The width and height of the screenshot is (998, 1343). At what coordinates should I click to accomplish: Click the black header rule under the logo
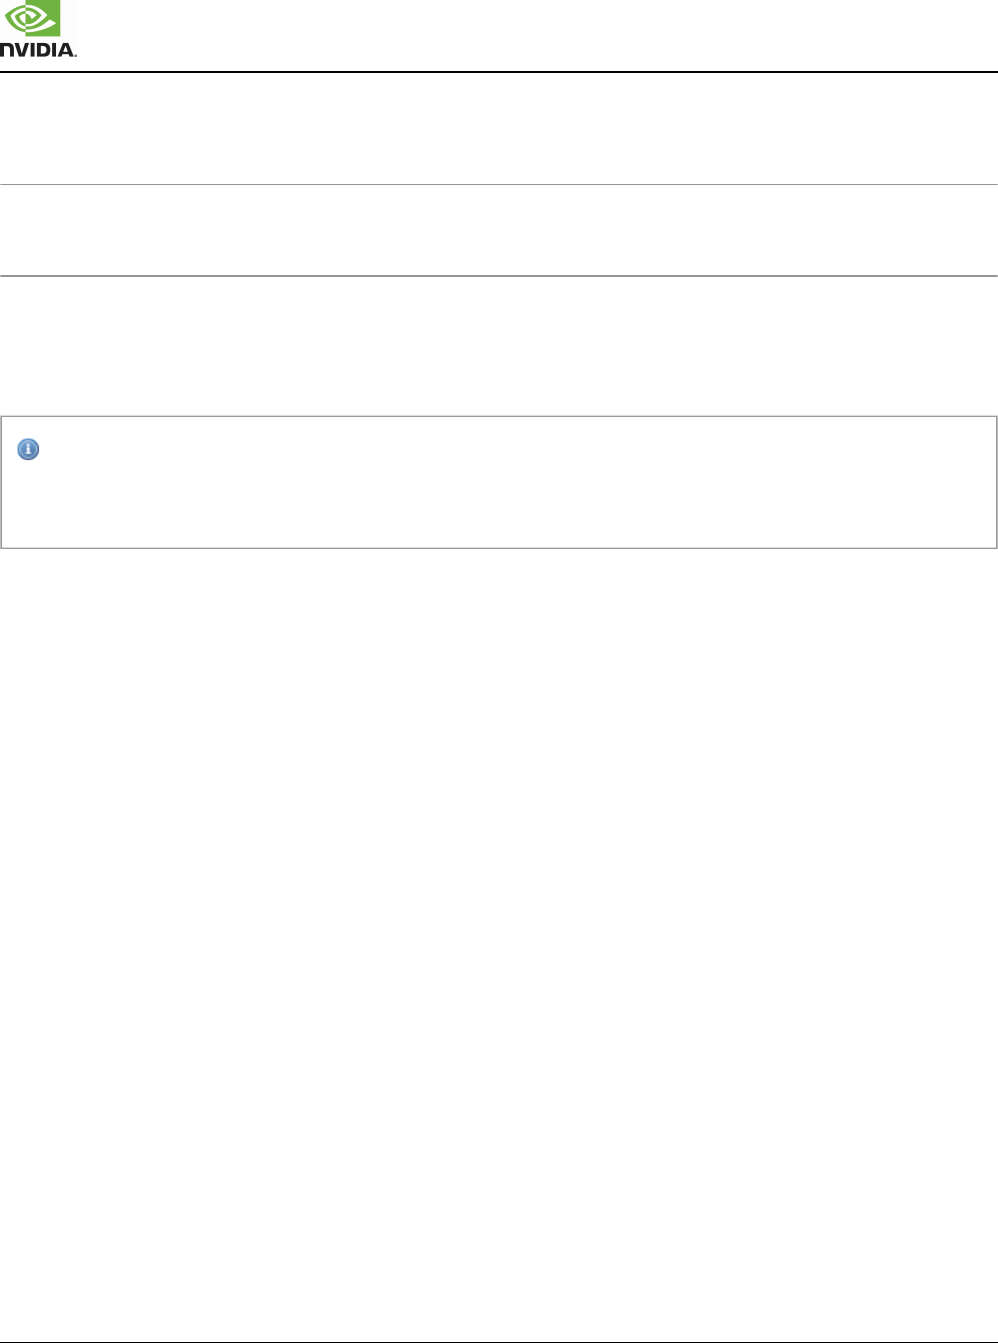click(499, 72)
